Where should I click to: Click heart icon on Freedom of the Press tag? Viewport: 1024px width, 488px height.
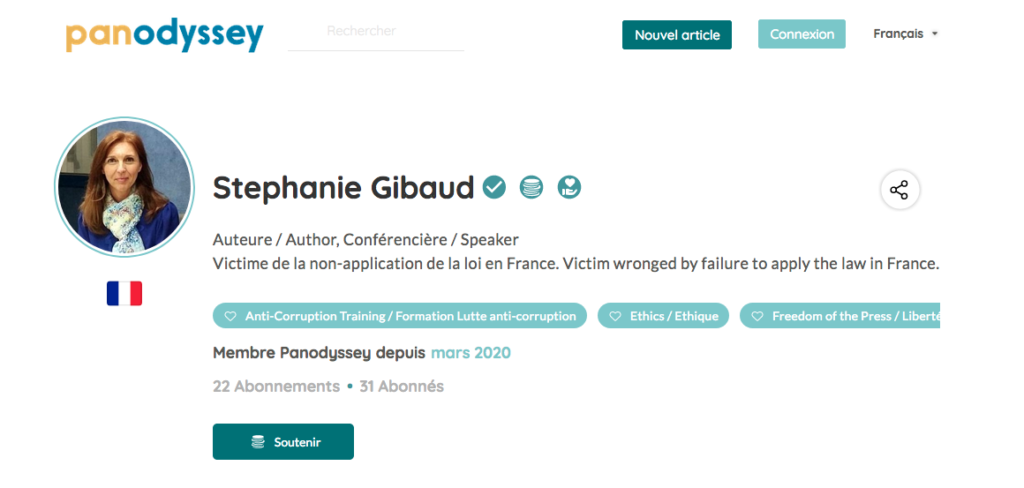click(x=757, y=316)
